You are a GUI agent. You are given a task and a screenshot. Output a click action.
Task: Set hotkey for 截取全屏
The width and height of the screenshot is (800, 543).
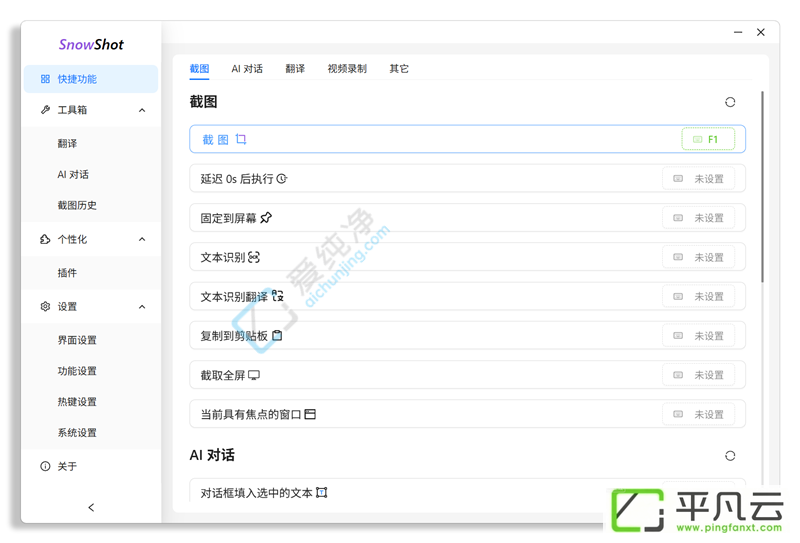[698, 375]
